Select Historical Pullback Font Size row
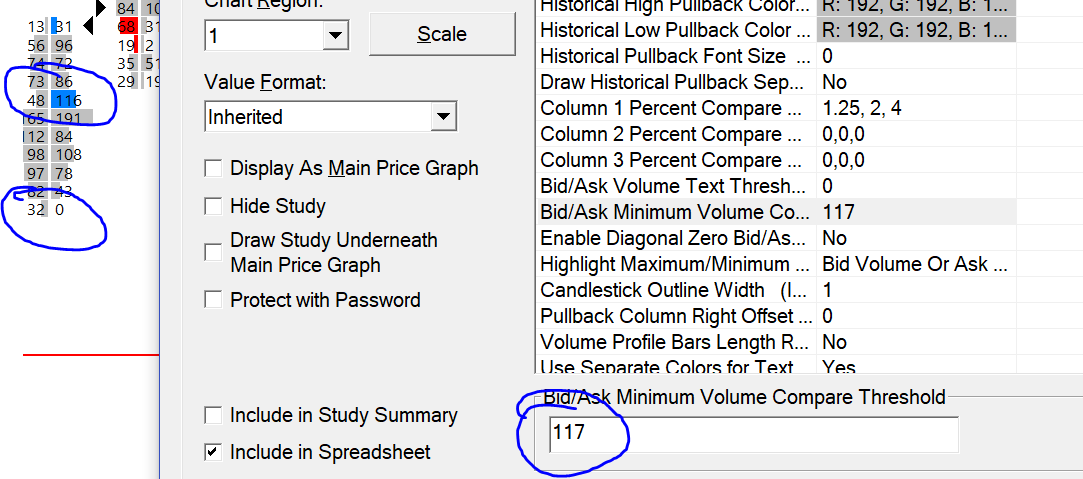This screenshot has height=479, width=1083. 676,56
